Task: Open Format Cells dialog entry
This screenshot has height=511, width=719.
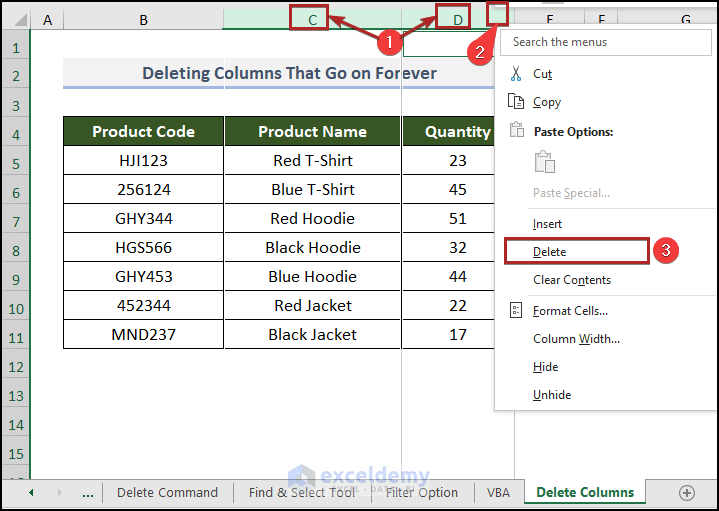Action: point(605,311)
